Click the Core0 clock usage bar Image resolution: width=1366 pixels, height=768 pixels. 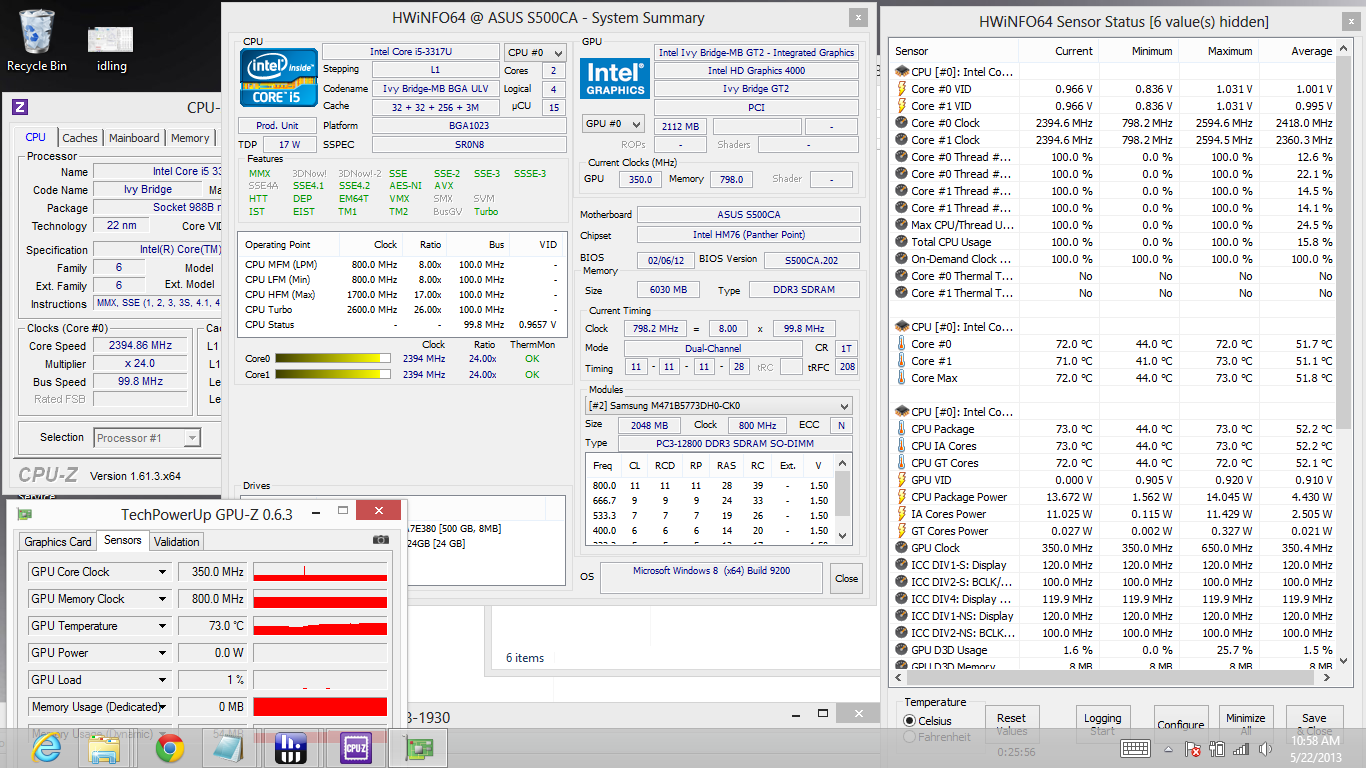tap(333, 358)
